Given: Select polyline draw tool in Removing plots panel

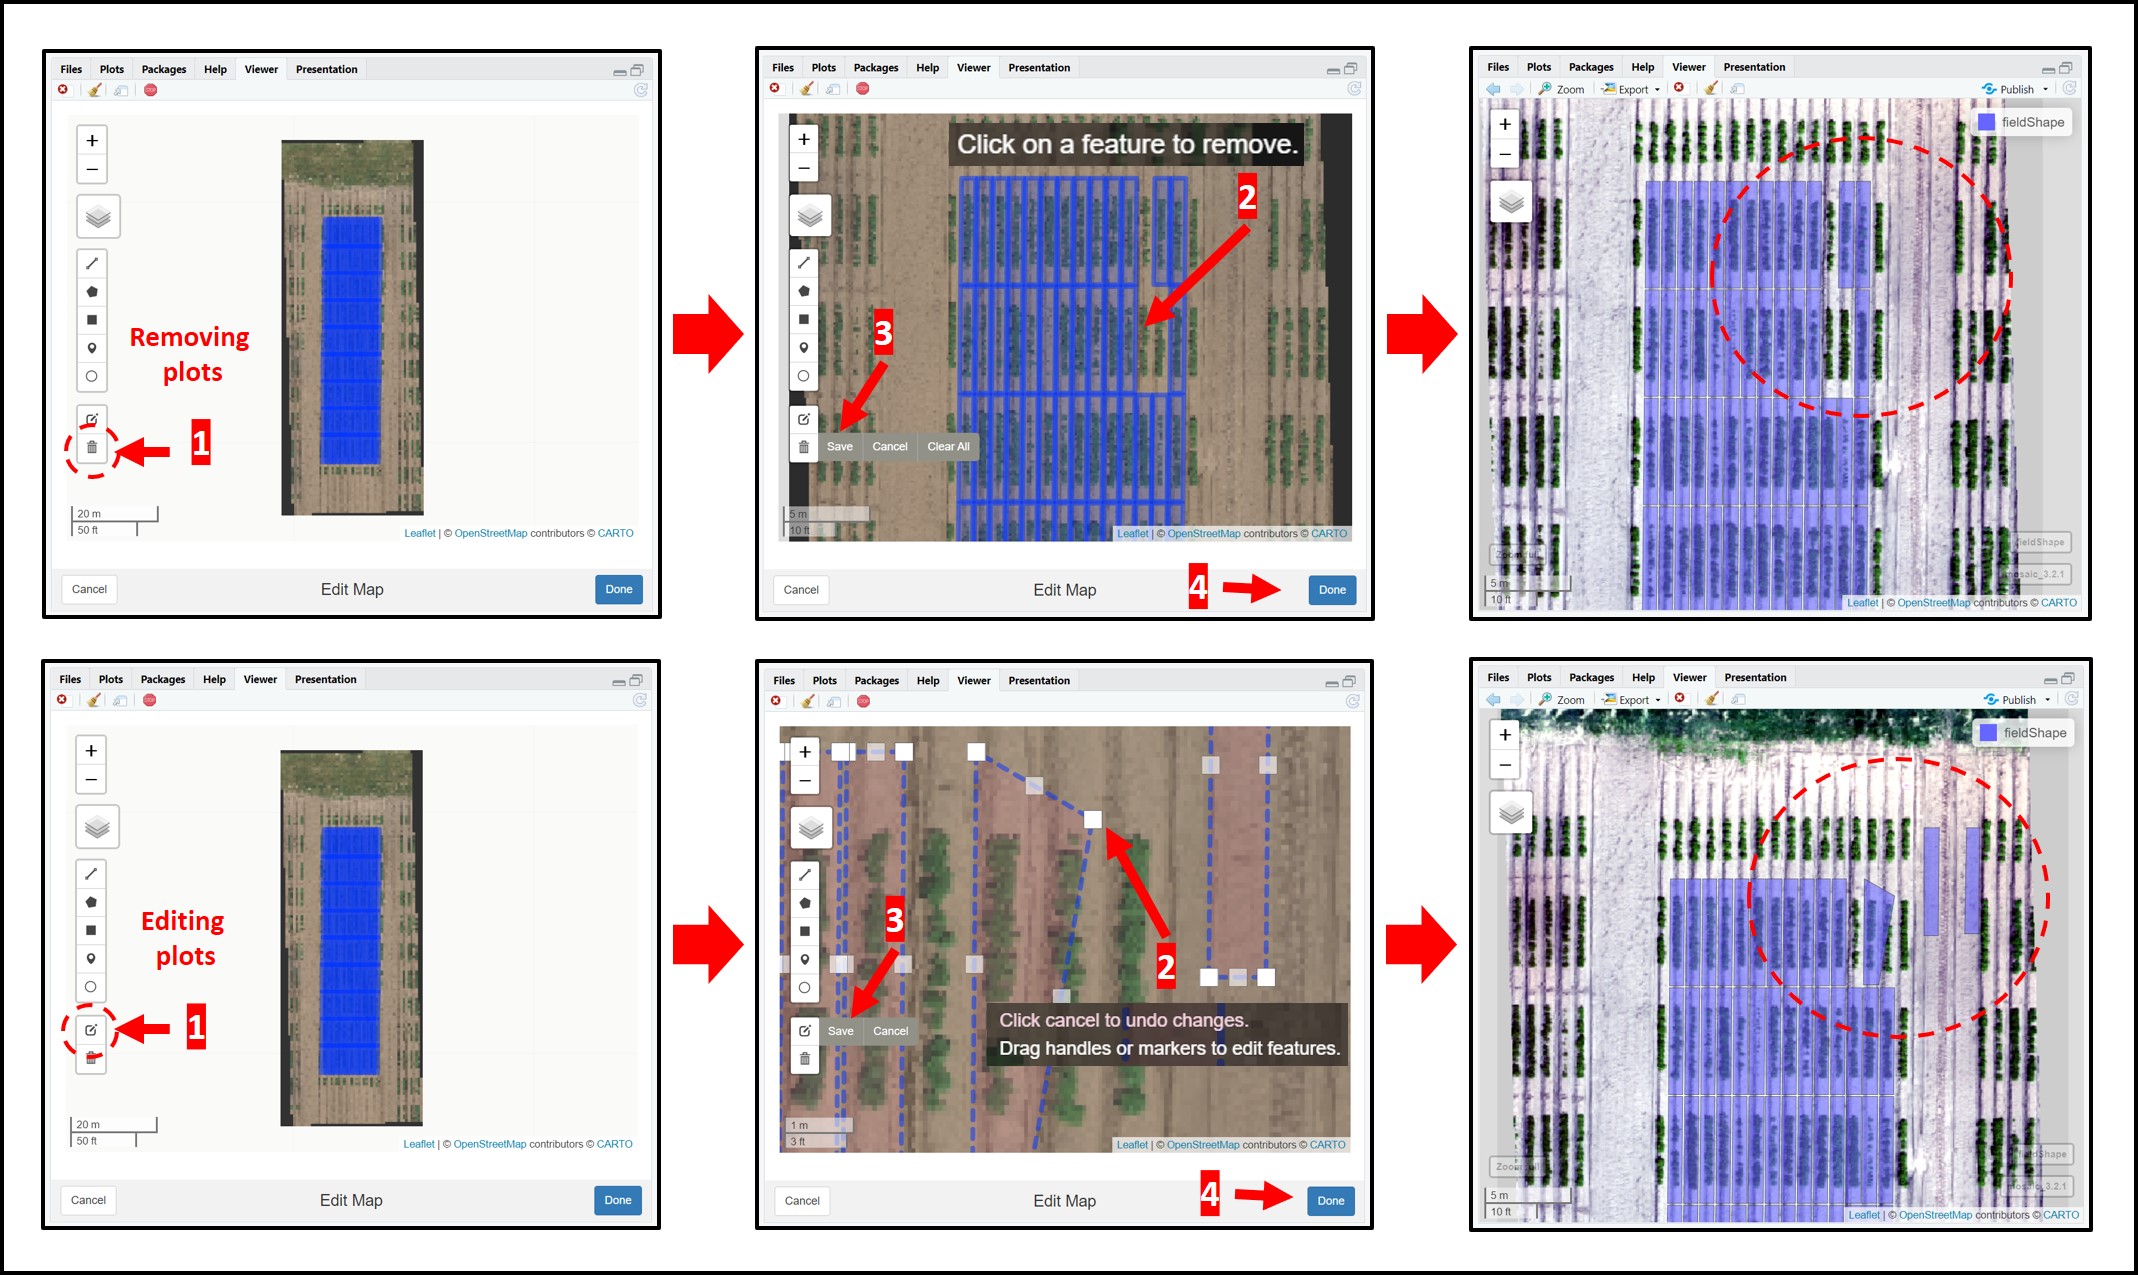Looking at the screenshot, I should (92, 263).
